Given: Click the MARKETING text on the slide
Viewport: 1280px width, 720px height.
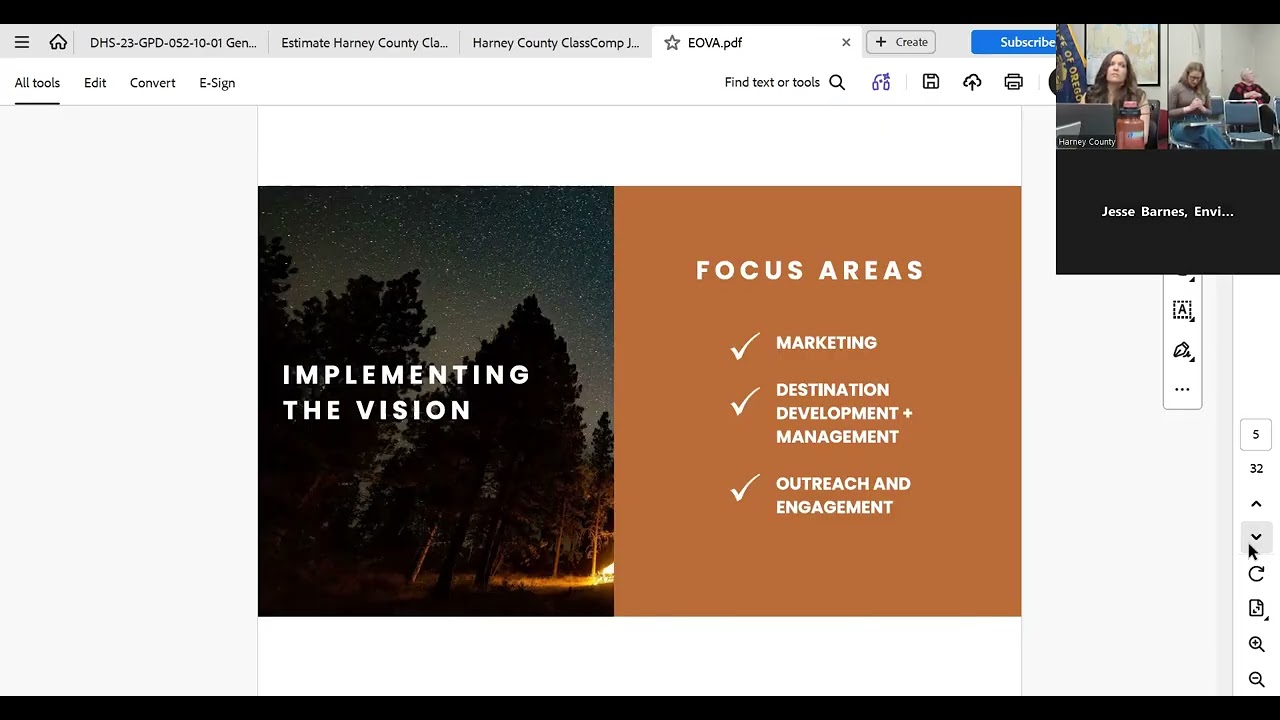Looking at the screenshot, I should pyautogui.click(x=826, y=343).
